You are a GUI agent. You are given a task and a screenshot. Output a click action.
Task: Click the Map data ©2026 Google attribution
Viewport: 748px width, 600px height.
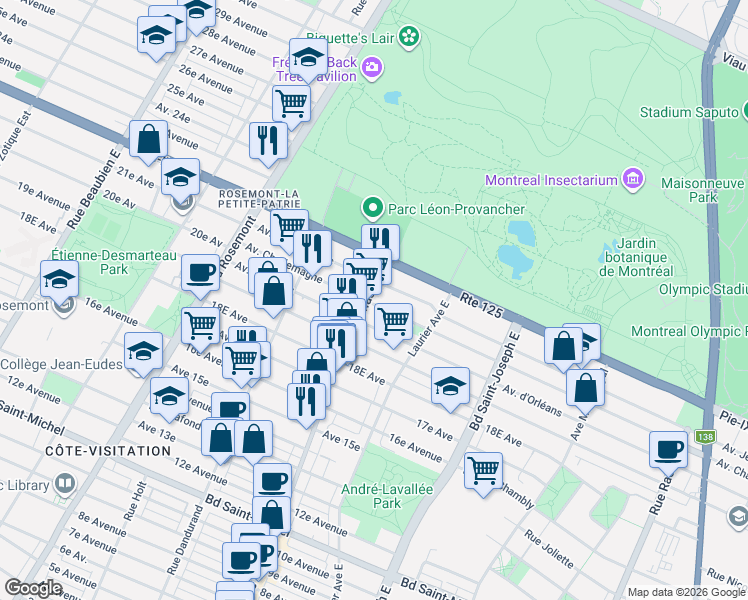click(x=687, y=592)
